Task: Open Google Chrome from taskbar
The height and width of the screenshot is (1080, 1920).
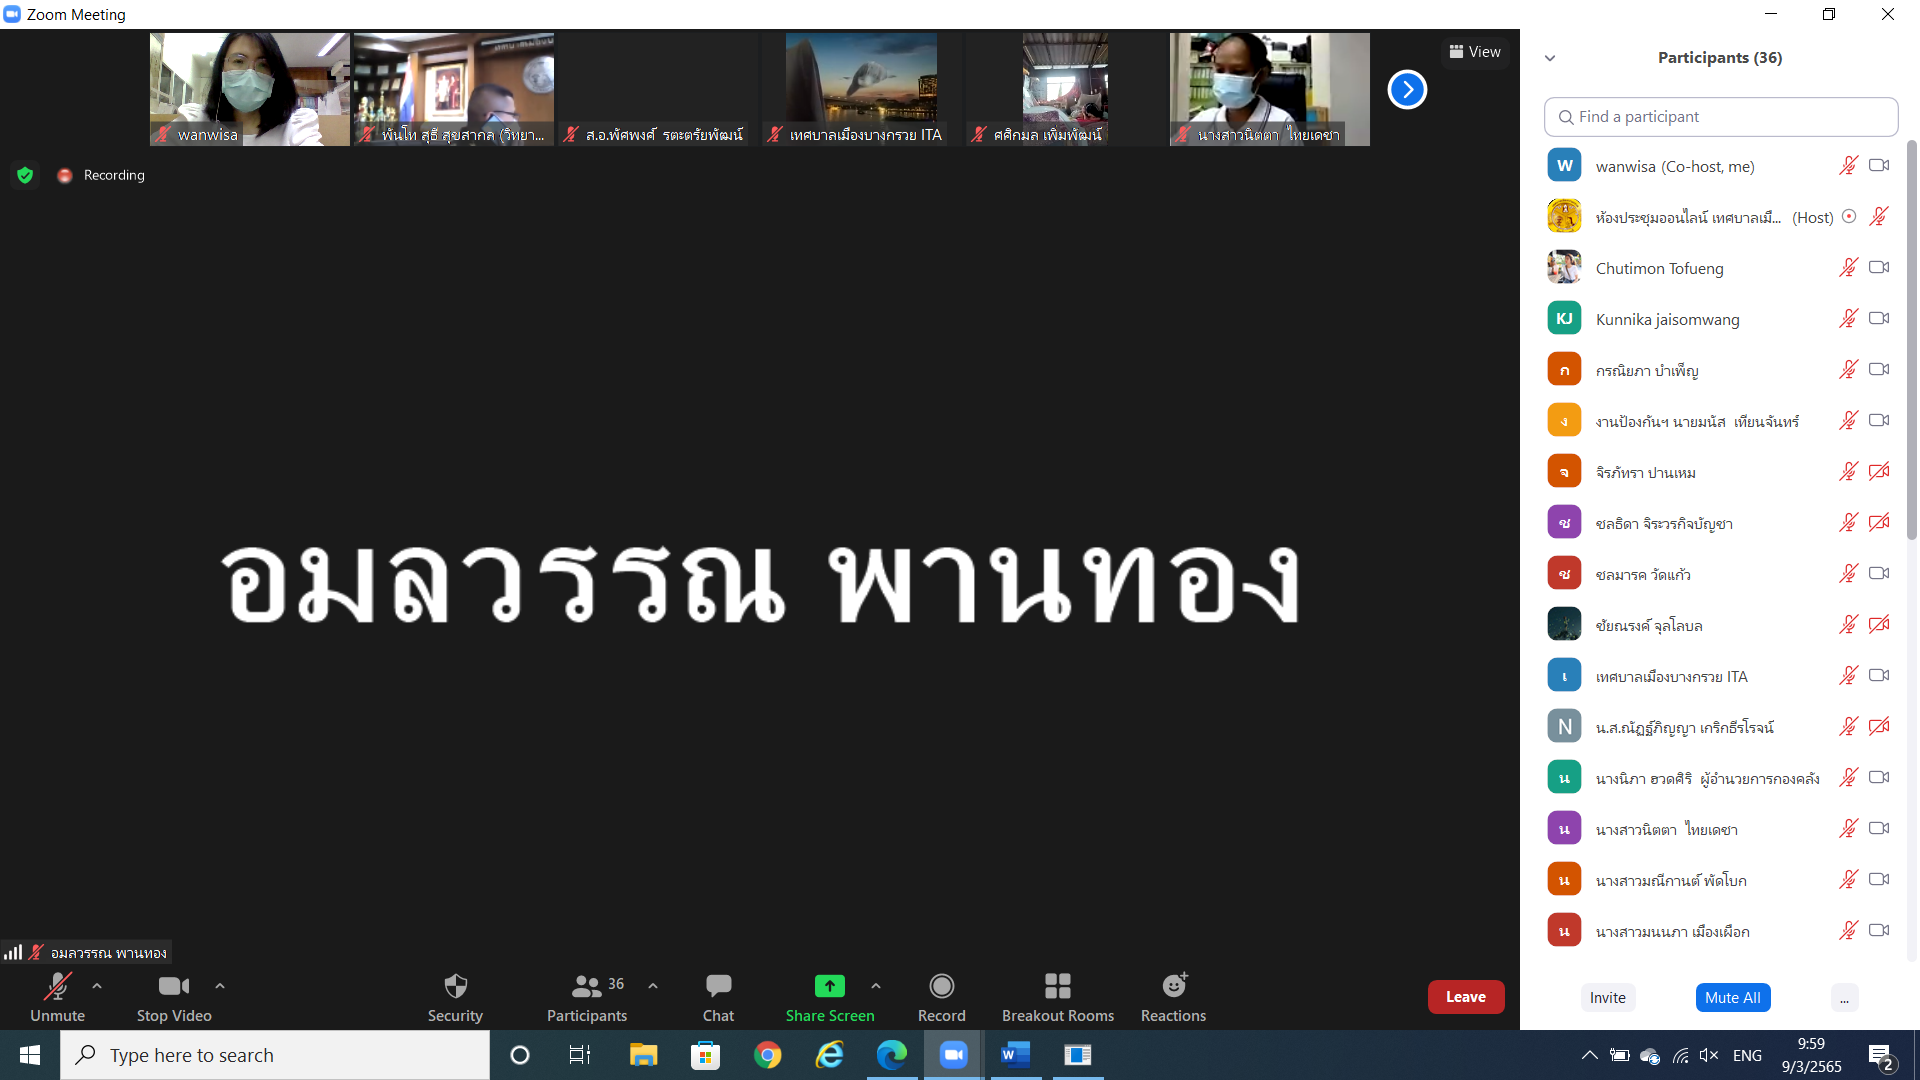Action: pyautogui.click(x=767, y=1055)
